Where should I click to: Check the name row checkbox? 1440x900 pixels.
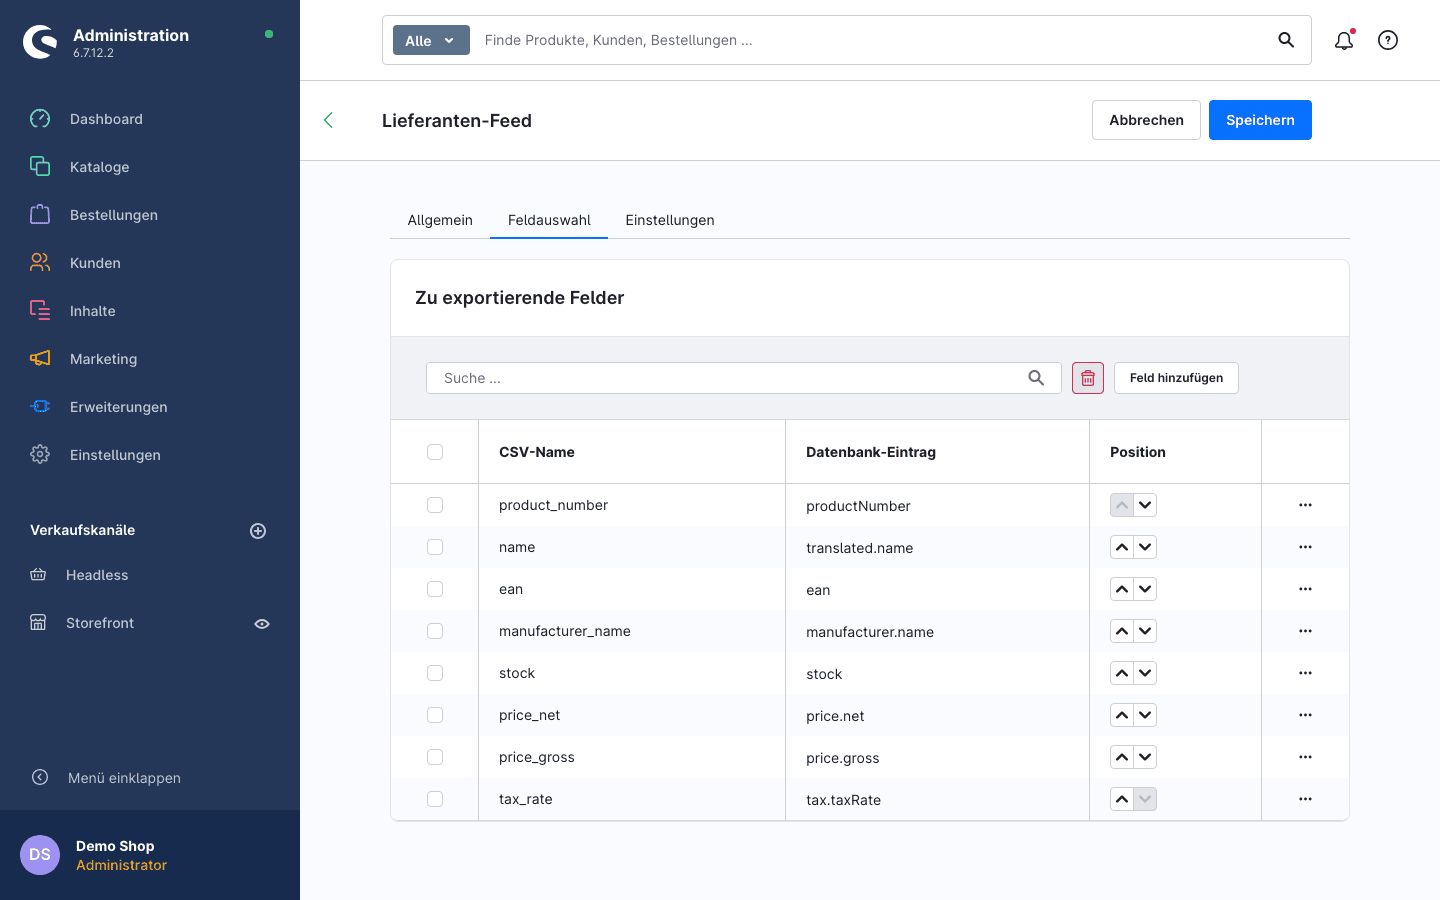pos(435,547)
